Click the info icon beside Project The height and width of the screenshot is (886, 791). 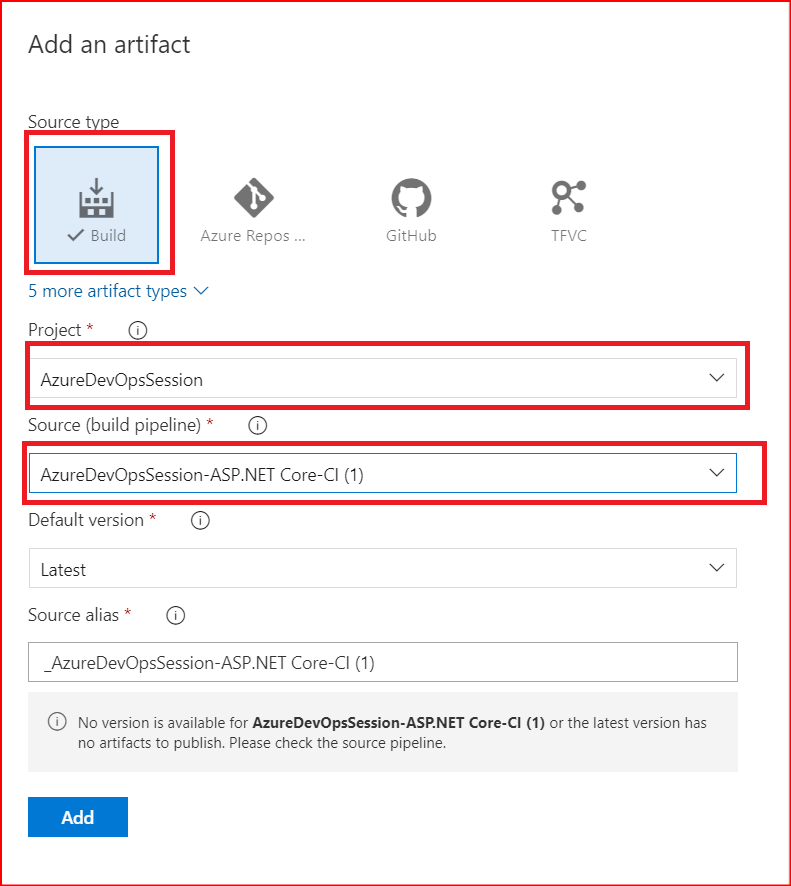click(x=138, y=330)
